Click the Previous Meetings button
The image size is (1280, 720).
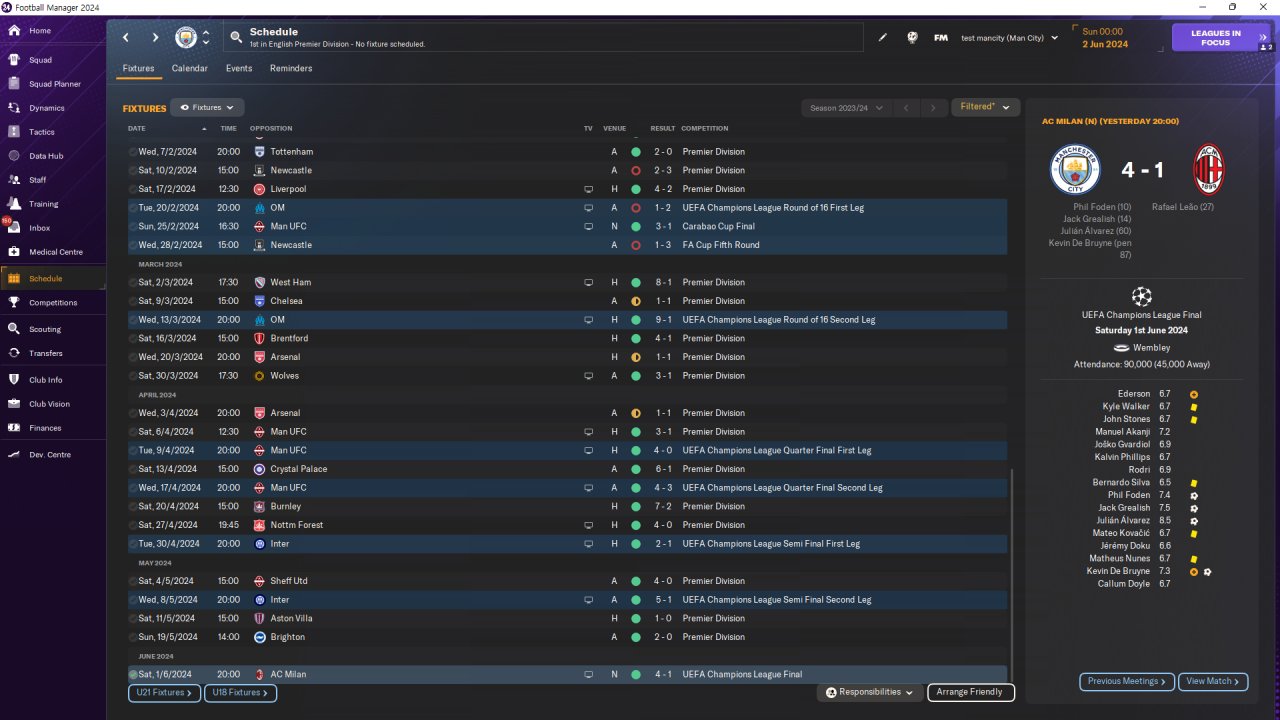(1126, 682)
